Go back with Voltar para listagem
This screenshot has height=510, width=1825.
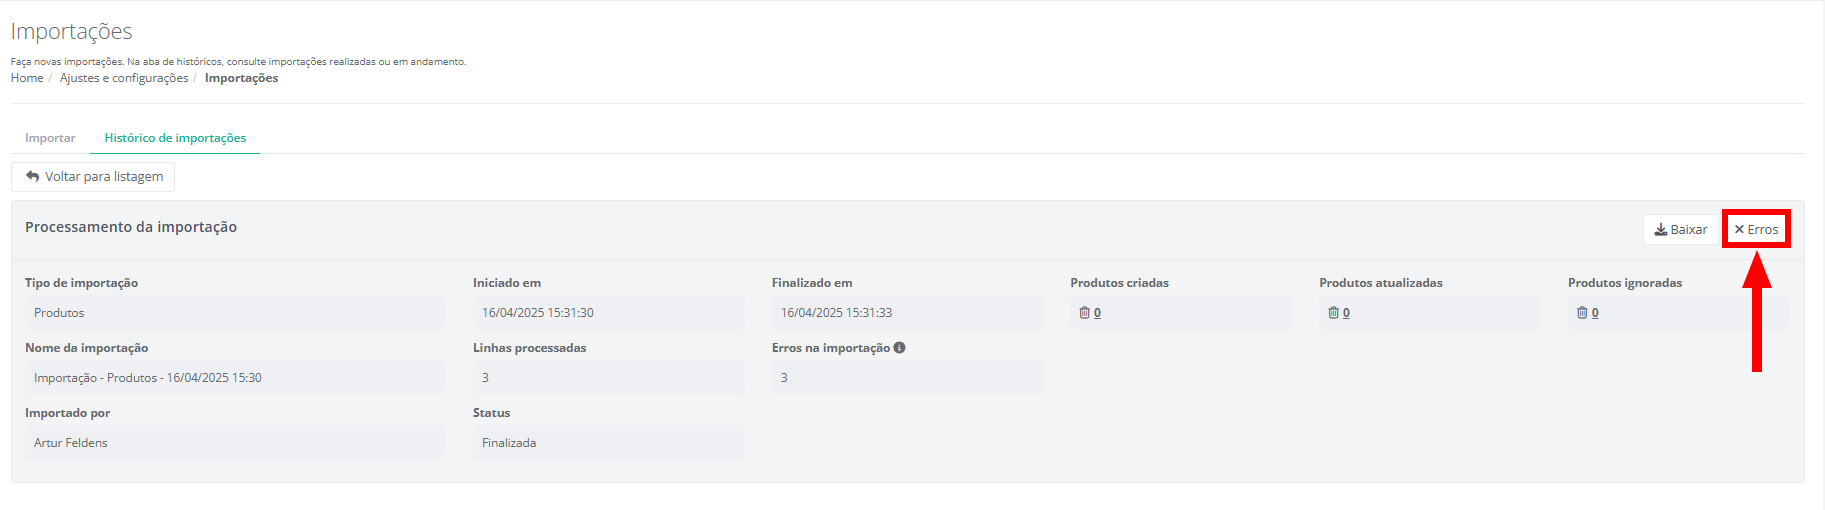(94, 177)
